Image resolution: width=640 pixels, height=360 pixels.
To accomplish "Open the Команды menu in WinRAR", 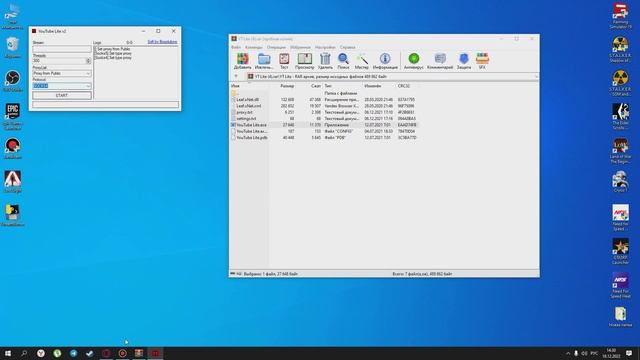I will [254, 47].
